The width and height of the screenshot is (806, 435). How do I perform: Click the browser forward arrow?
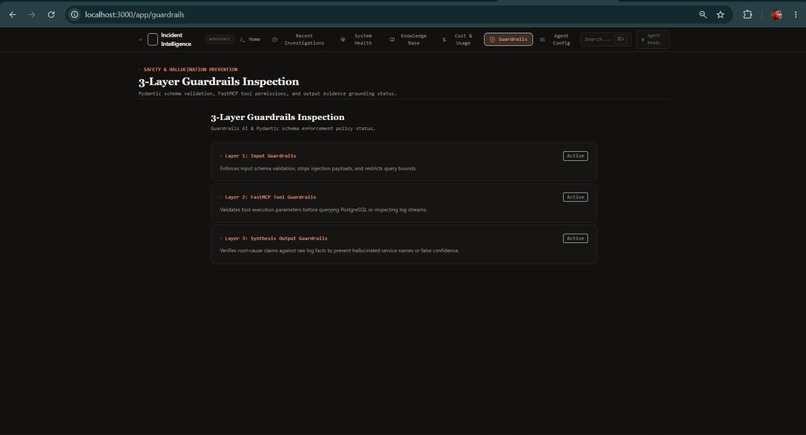[x=32, y=14]
